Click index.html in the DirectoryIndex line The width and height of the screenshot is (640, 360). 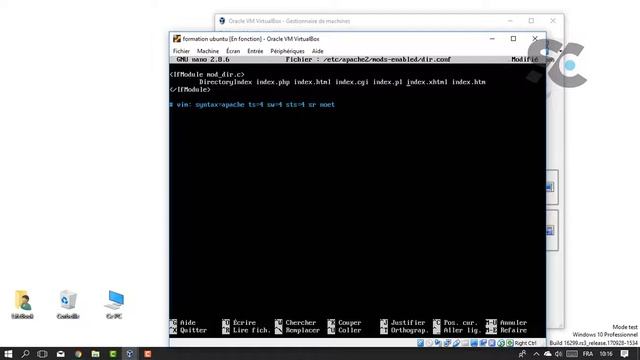coord(312,82)
